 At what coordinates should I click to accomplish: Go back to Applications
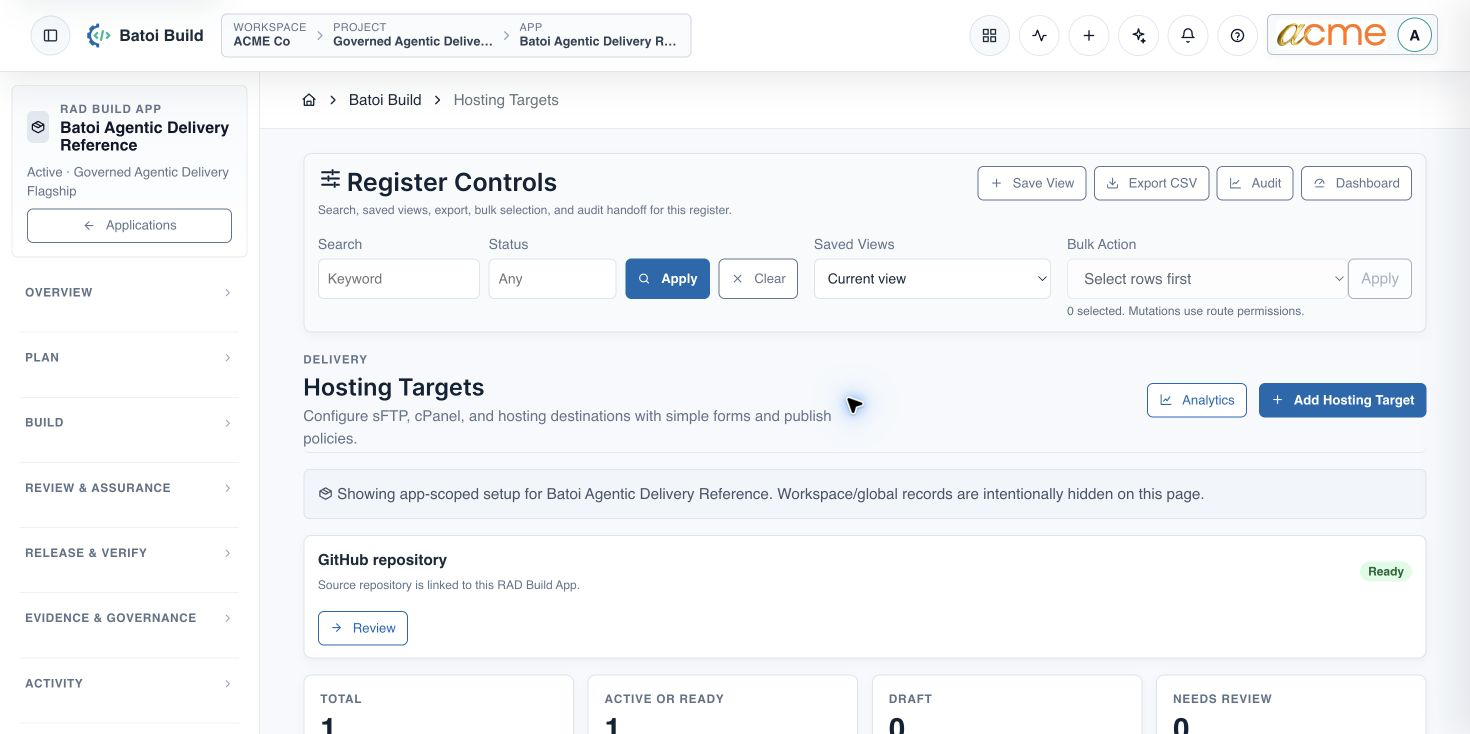tap(129, 225)
